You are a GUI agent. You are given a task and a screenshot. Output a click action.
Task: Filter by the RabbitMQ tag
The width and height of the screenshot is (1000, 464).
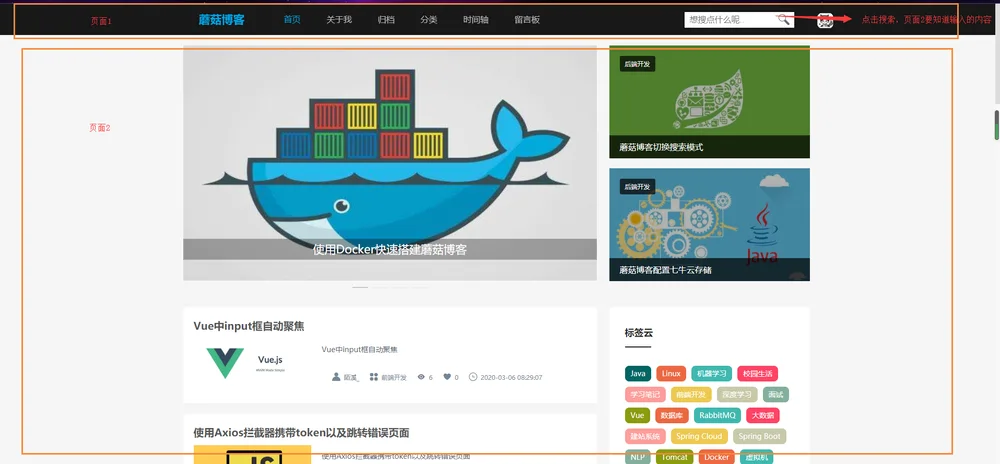click(717, 416)
